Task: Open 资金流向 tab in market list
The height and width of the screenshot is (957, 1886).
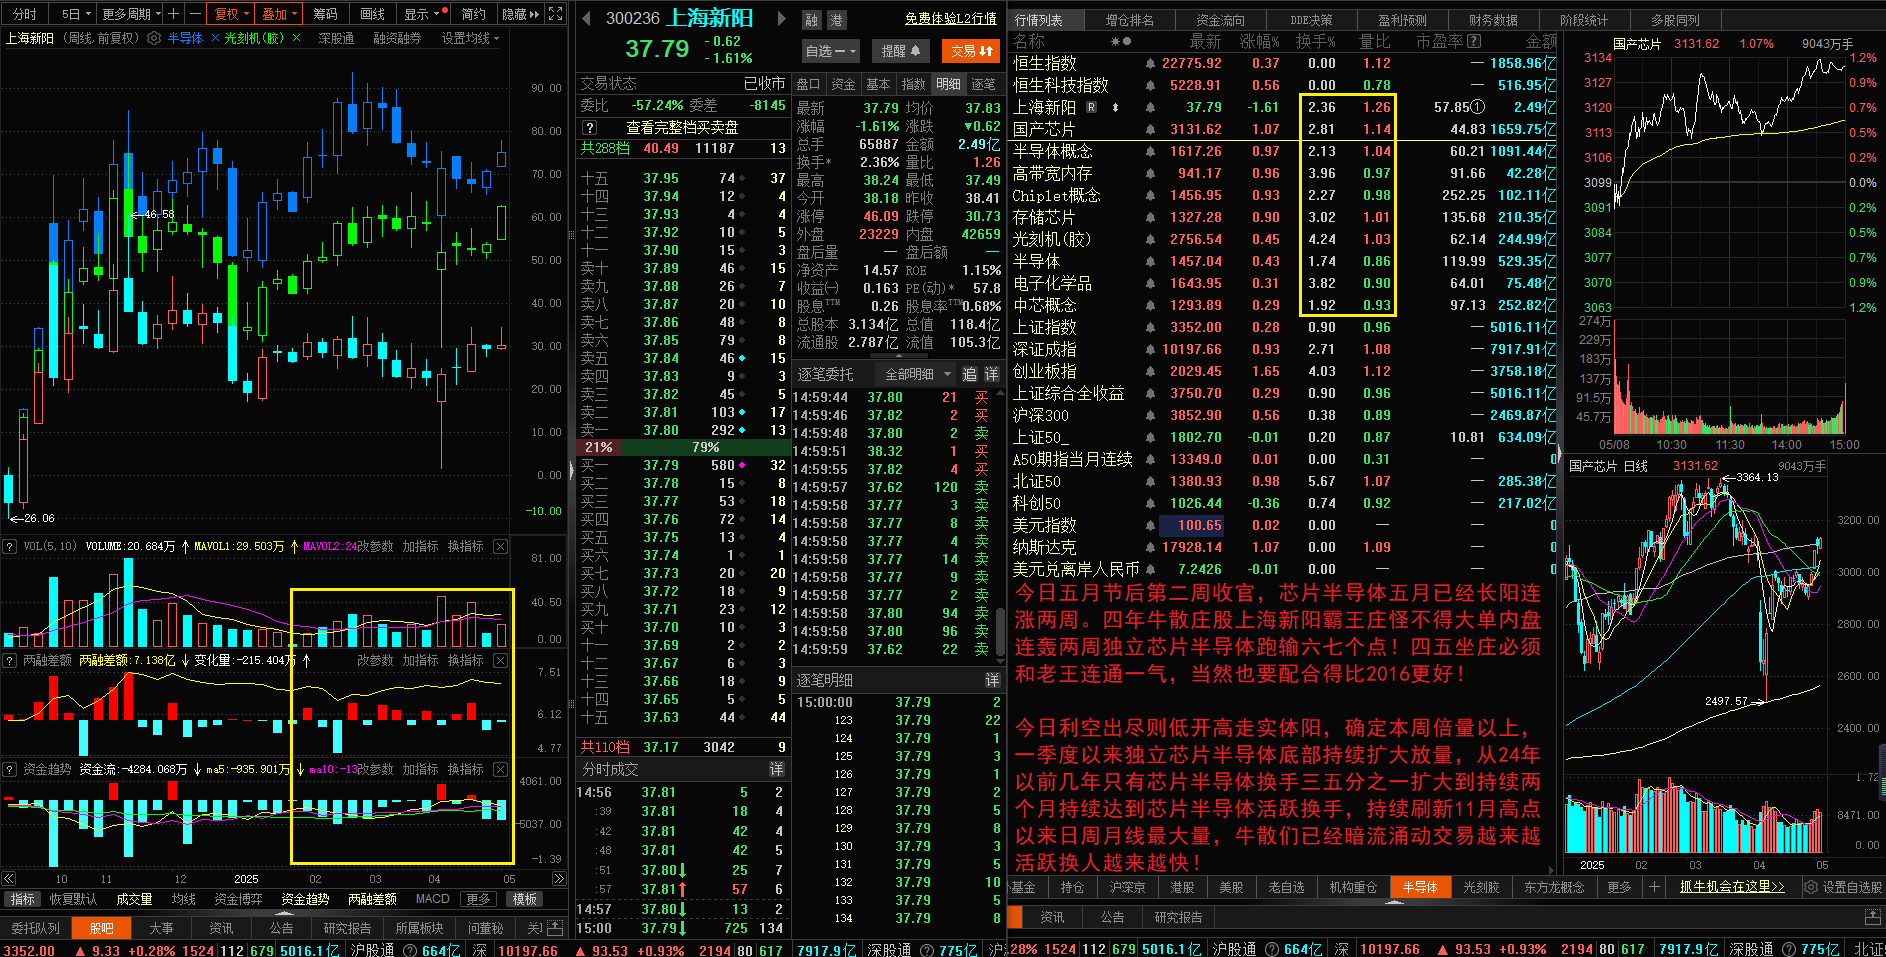Action: point(1220,20)
